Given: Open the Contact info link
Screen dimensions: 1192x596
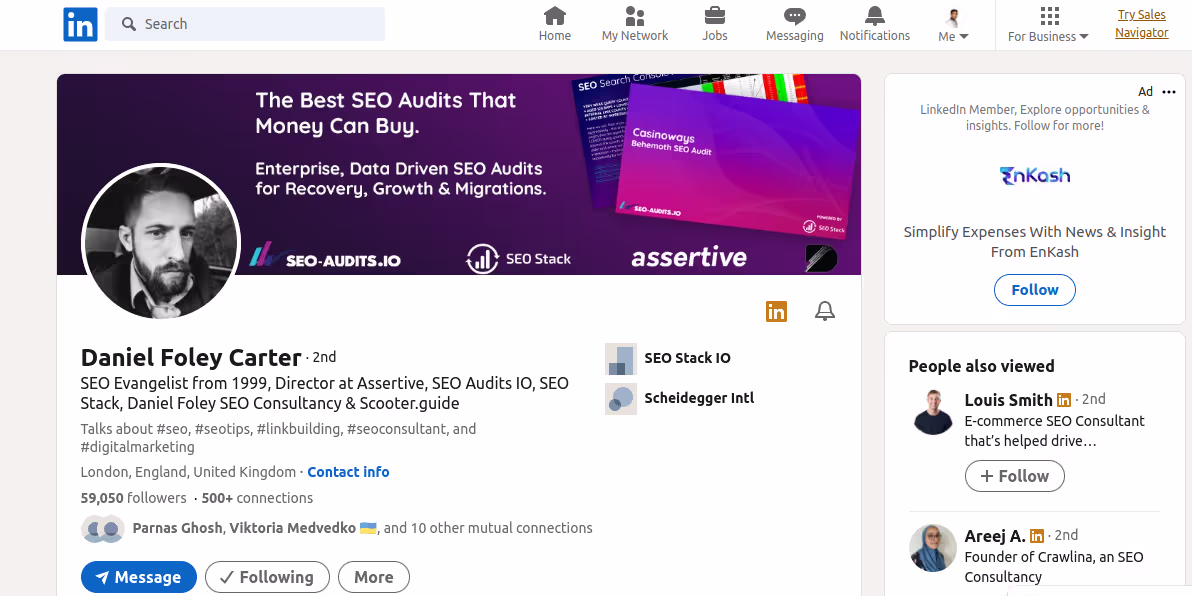Looking at the screenshot, I should (348, 472).
